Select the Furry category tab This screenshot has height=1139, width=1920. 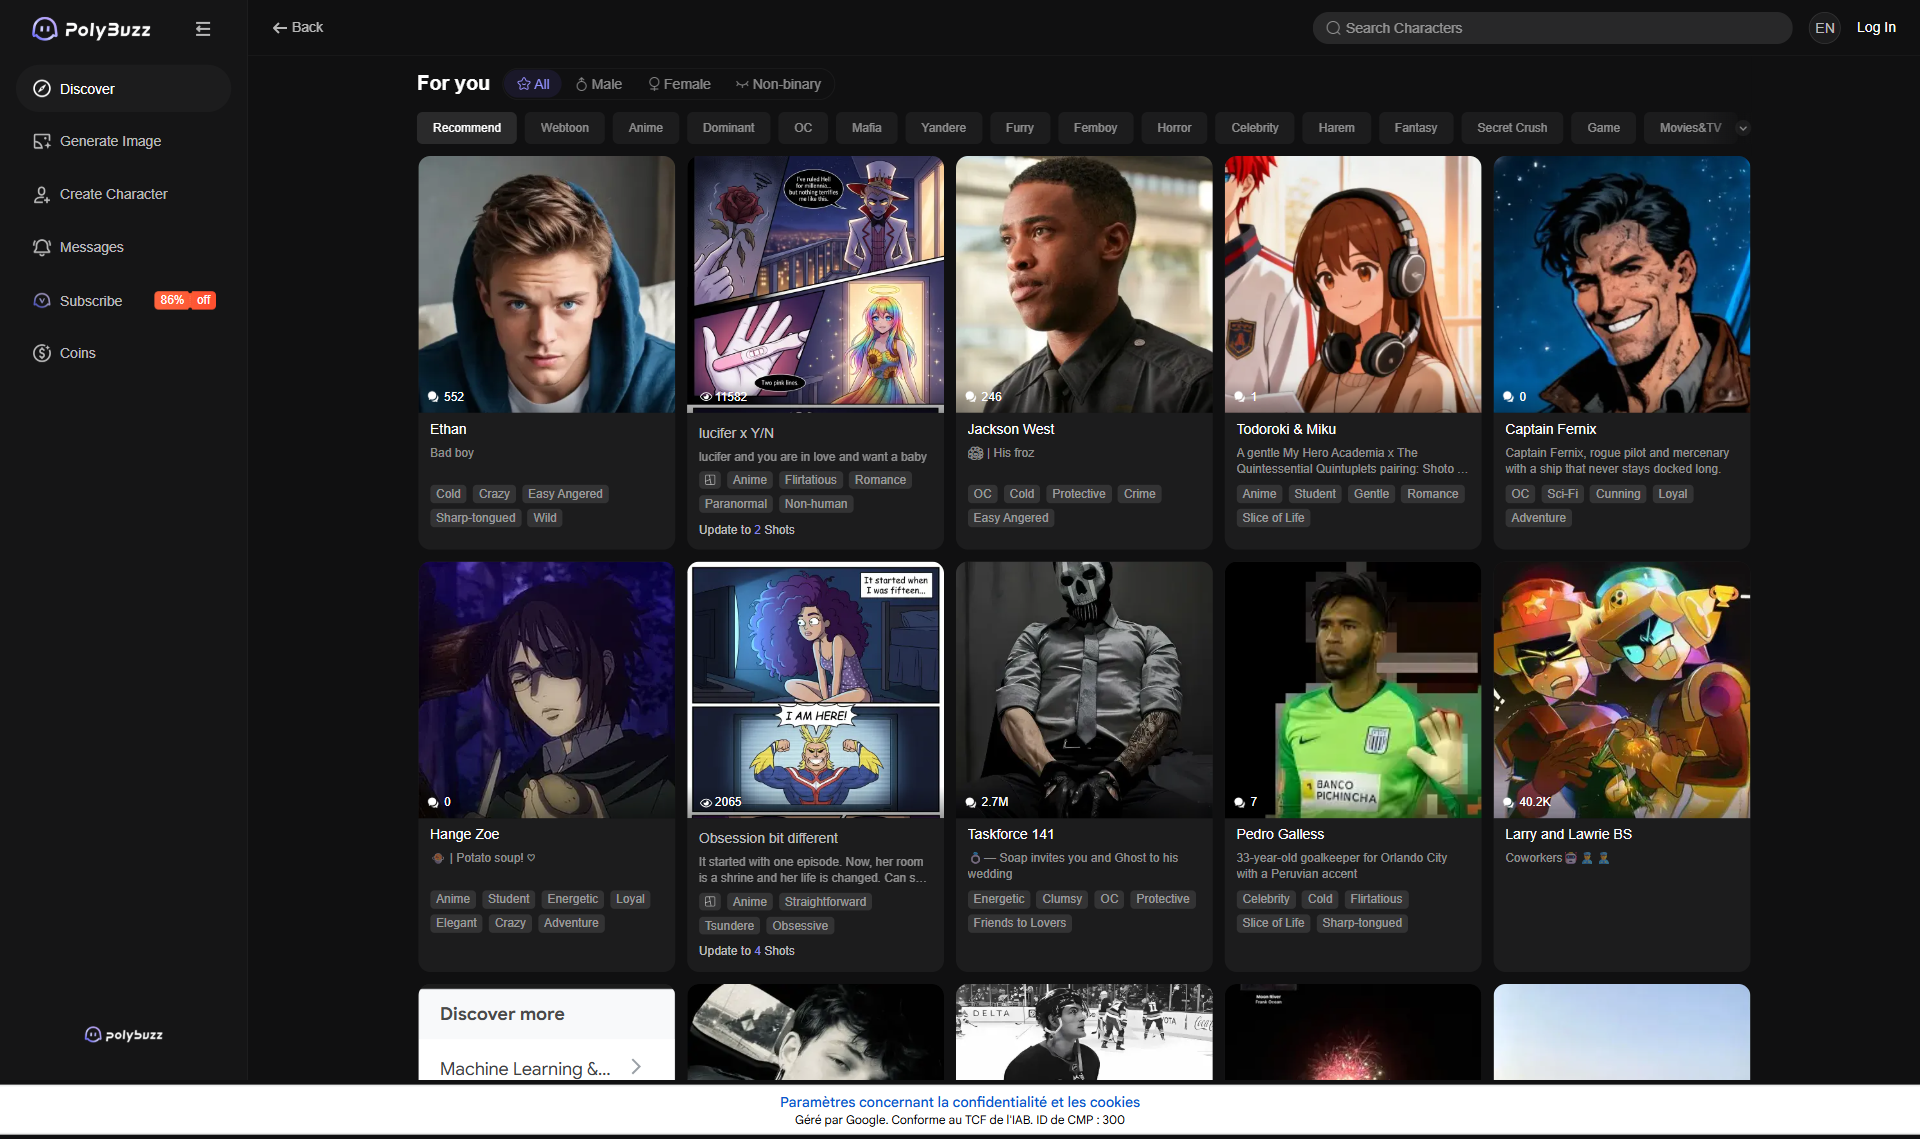coord(1020,128)
